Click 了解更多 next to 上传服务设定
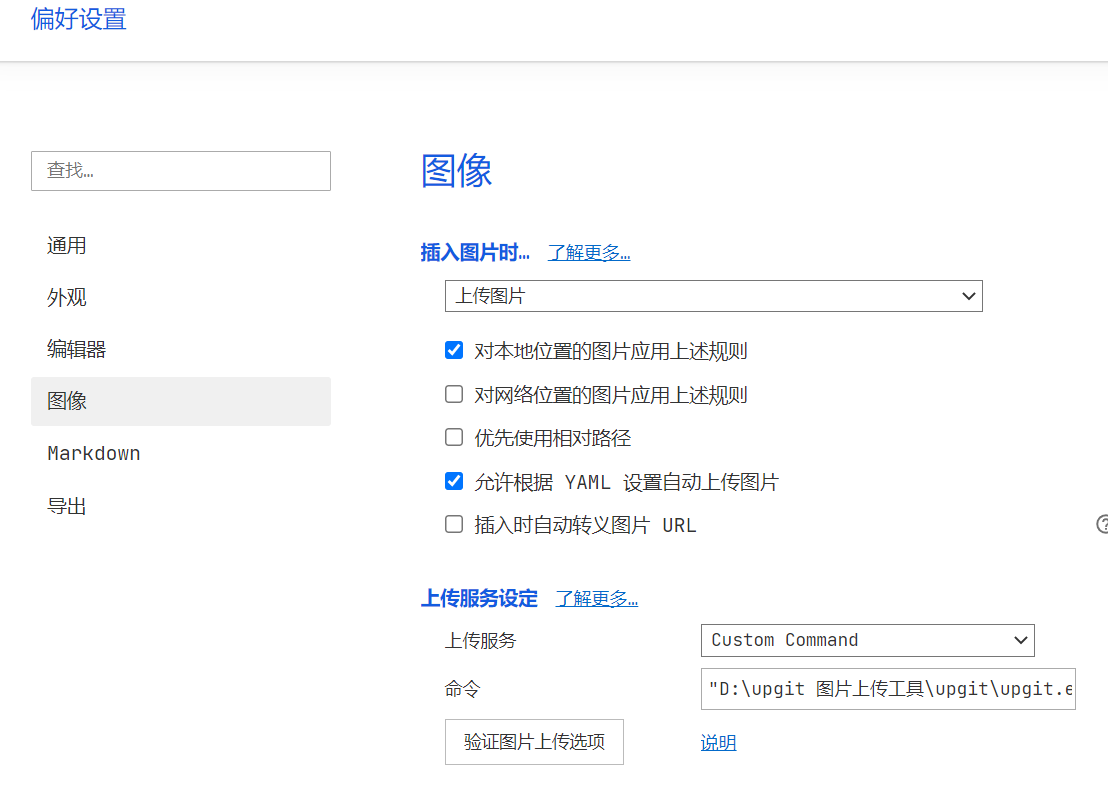 [597, 599]
